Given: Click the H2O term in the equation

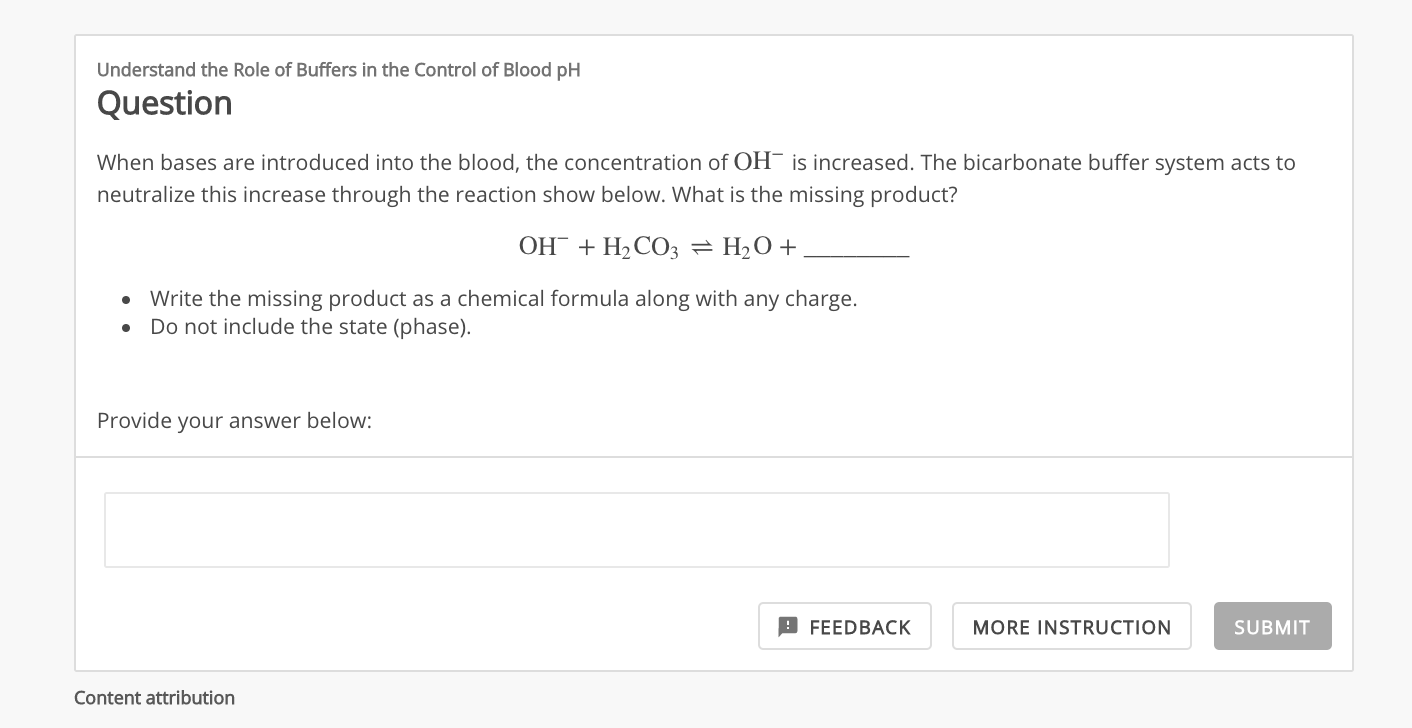Looking at the screenshot, I should click(744, 247).
